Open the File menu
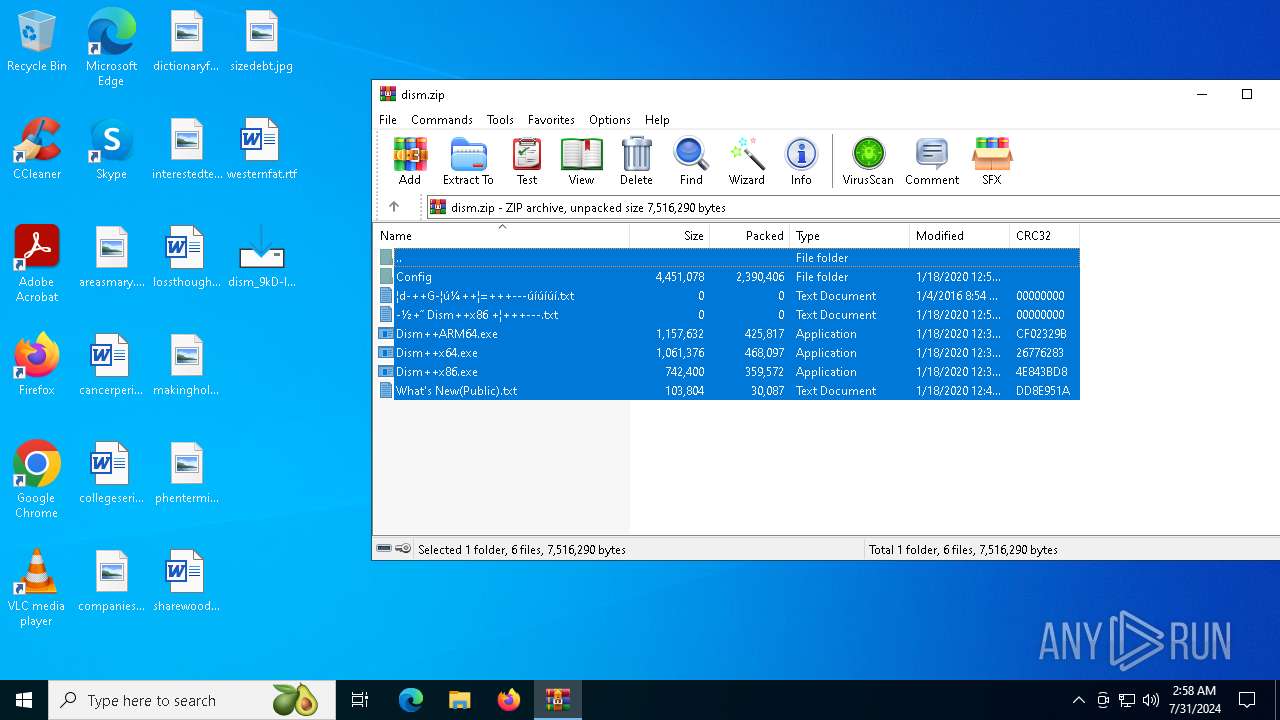Image resolution: width=1280 pixels, height=720 pixels. coord(388,119)
